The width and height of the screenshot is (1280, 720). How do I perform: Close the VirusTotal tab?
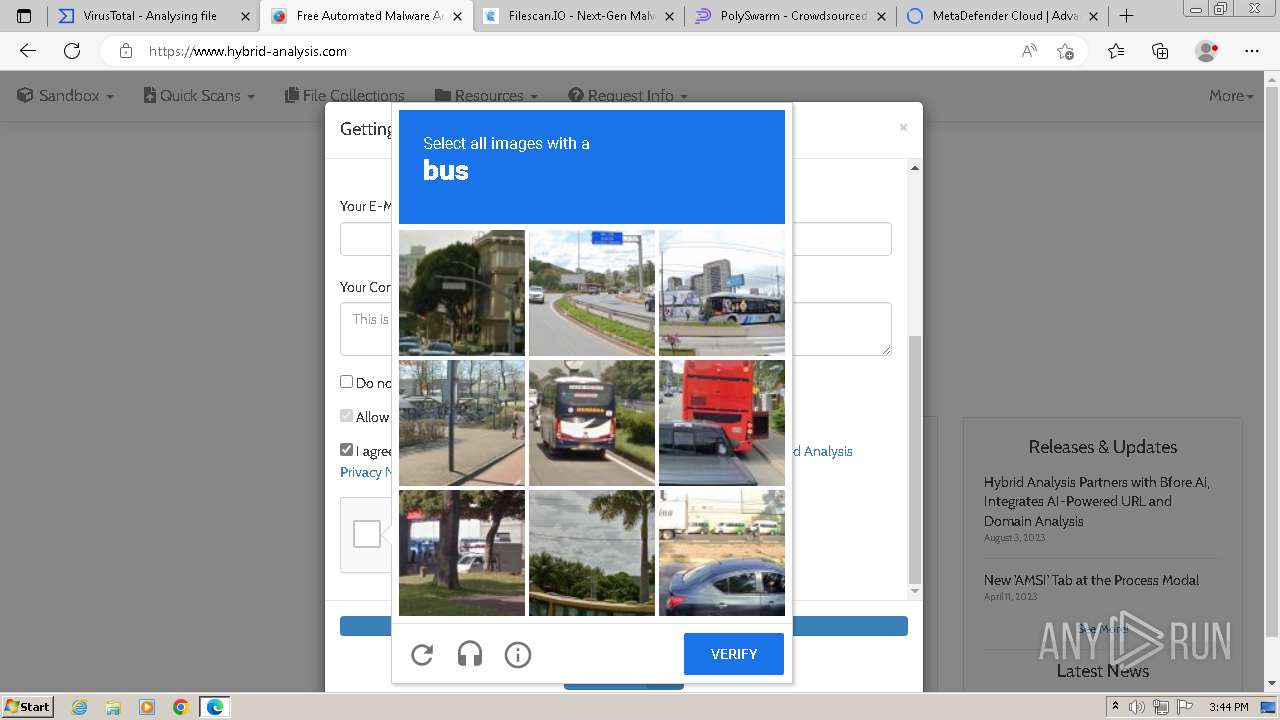click(x=245, y=16)
